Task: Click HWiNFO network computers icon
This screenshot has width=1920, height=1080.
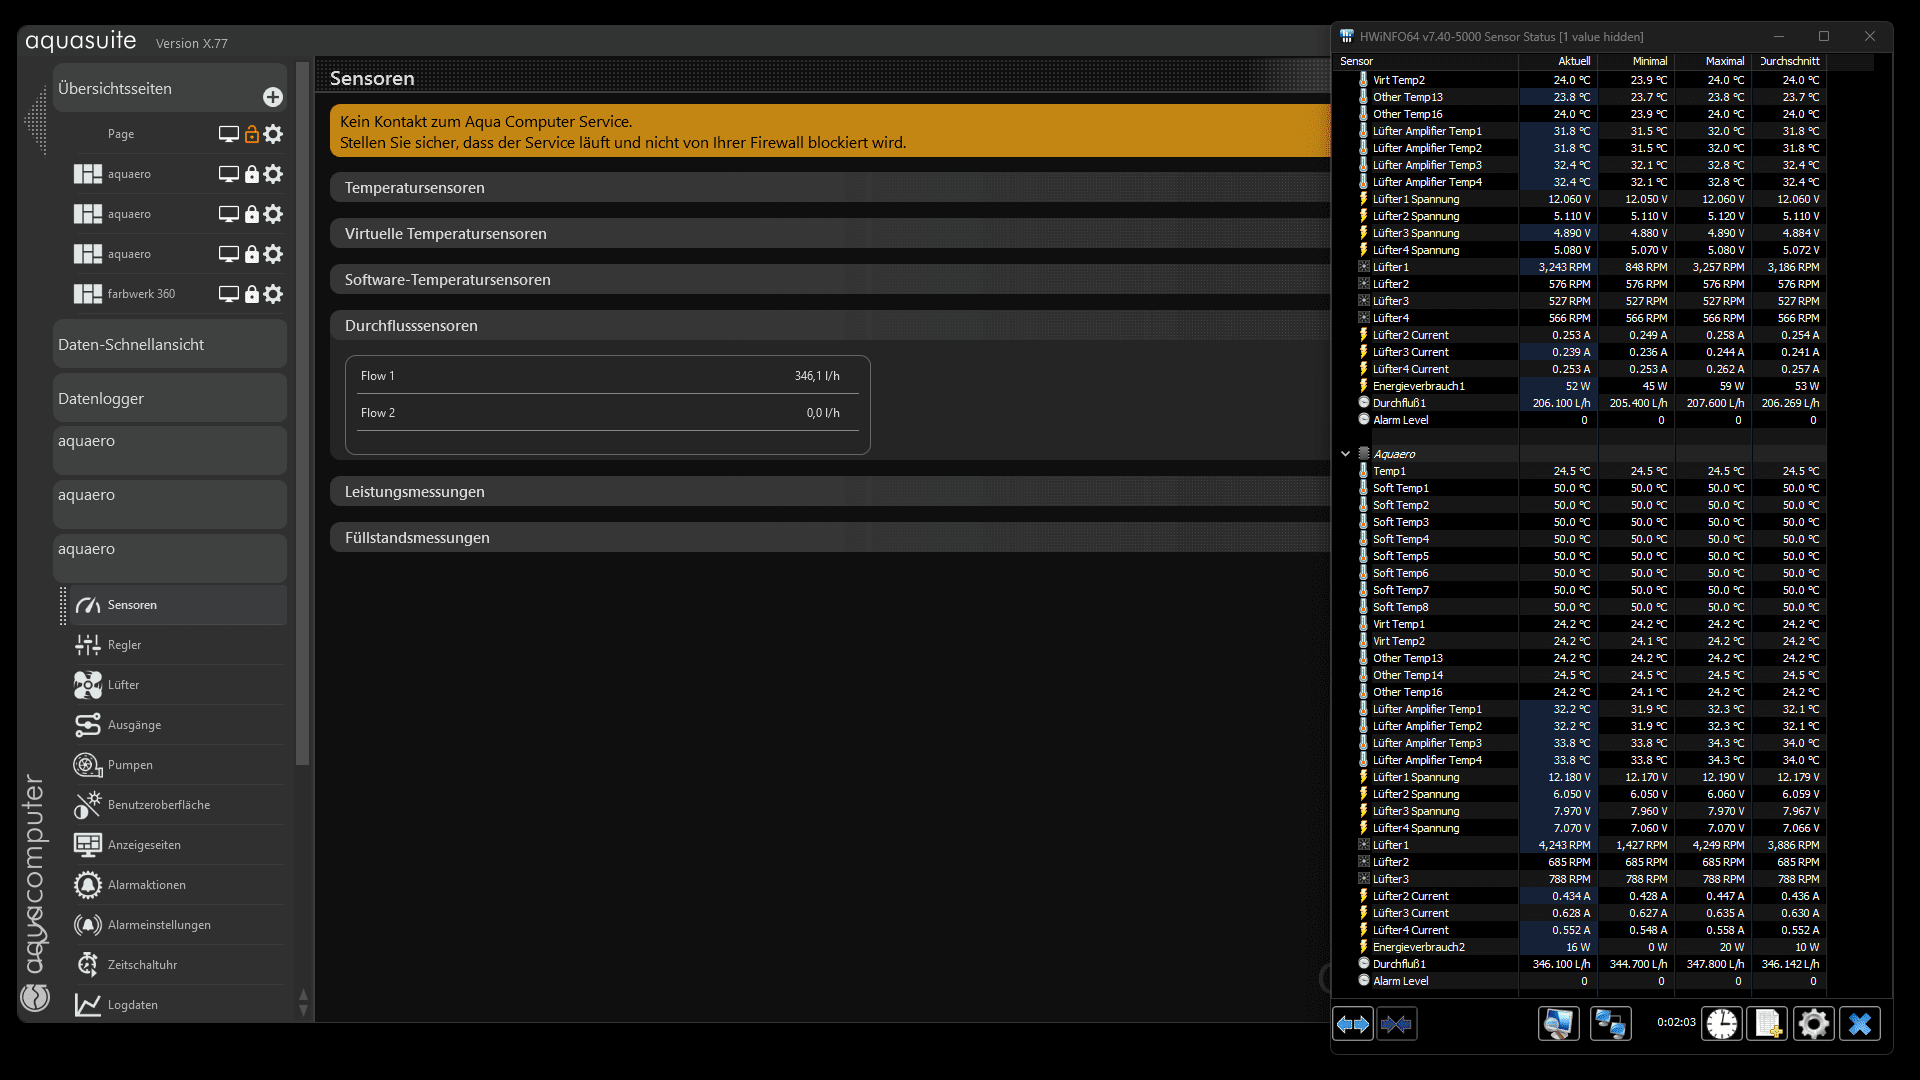Action: (x=1610, y=1024)
